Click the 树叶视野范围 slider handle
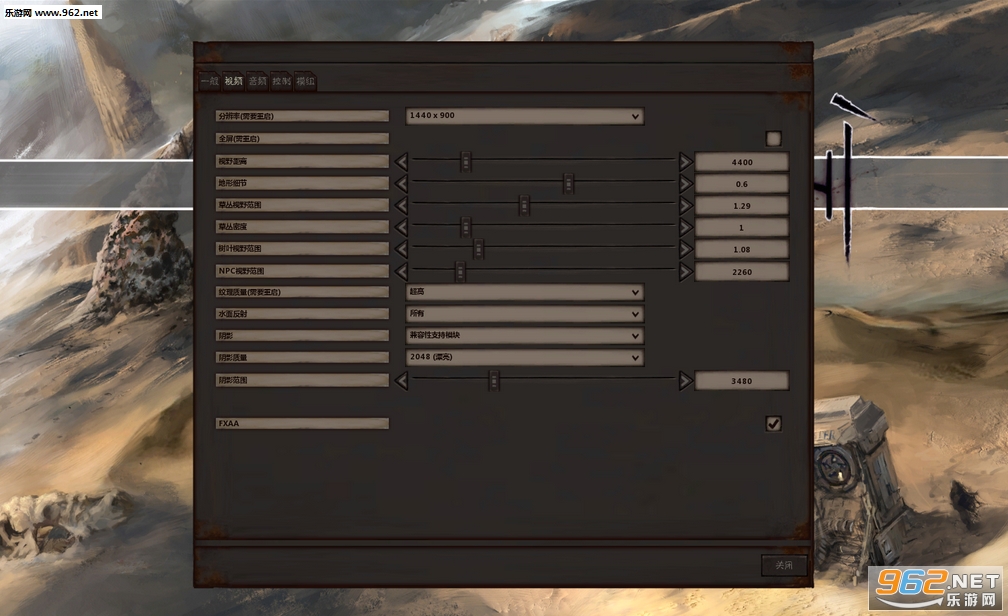Image resolution: width=1008 pixels, height=616 pixels. pos(478,249)
